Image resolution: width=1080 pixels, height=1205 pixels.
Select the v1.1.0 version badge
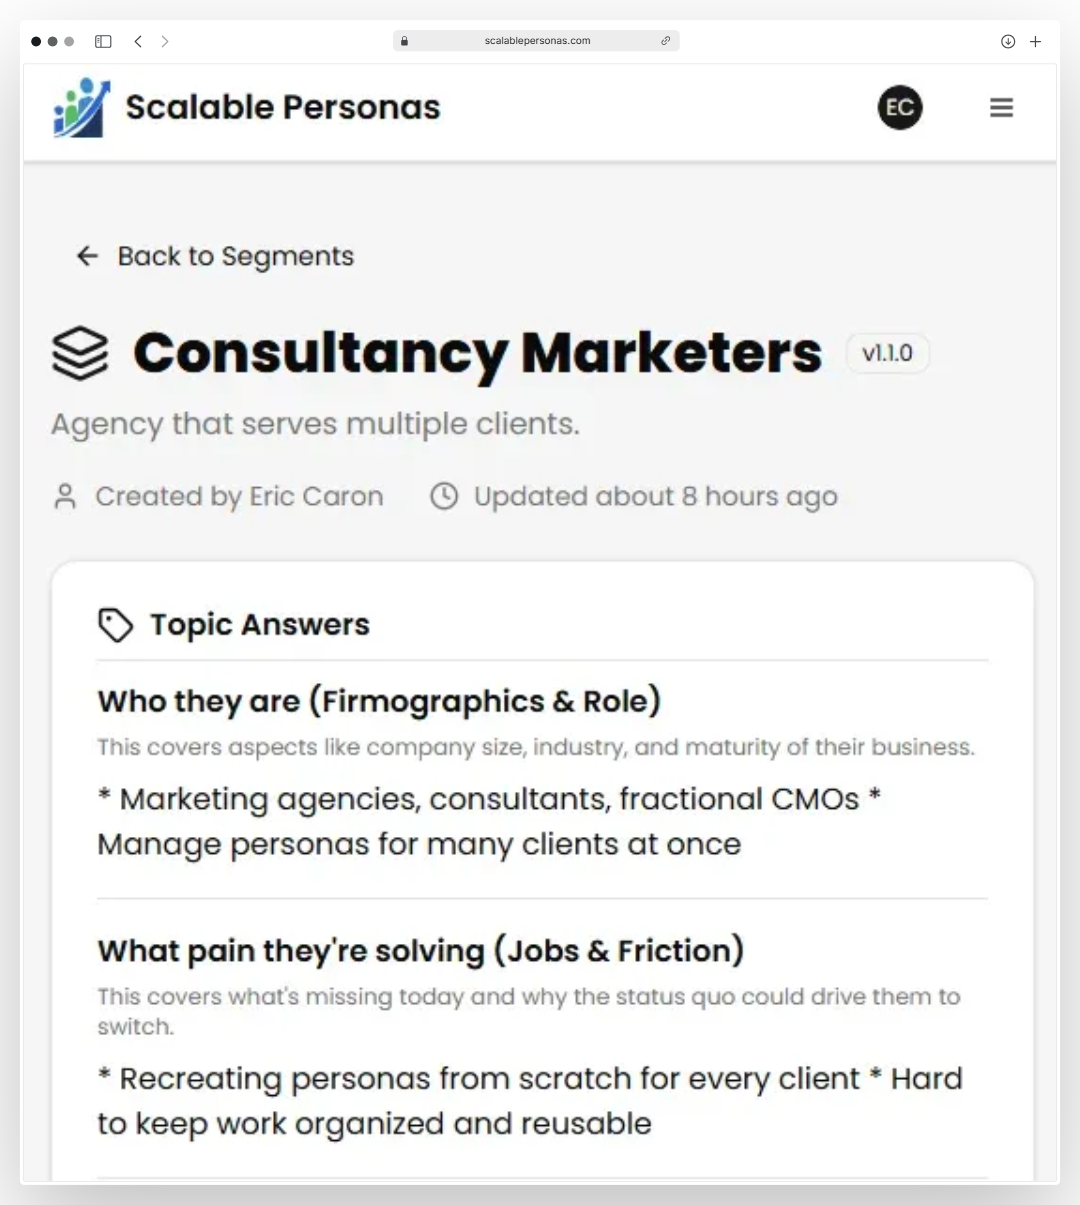887,353
